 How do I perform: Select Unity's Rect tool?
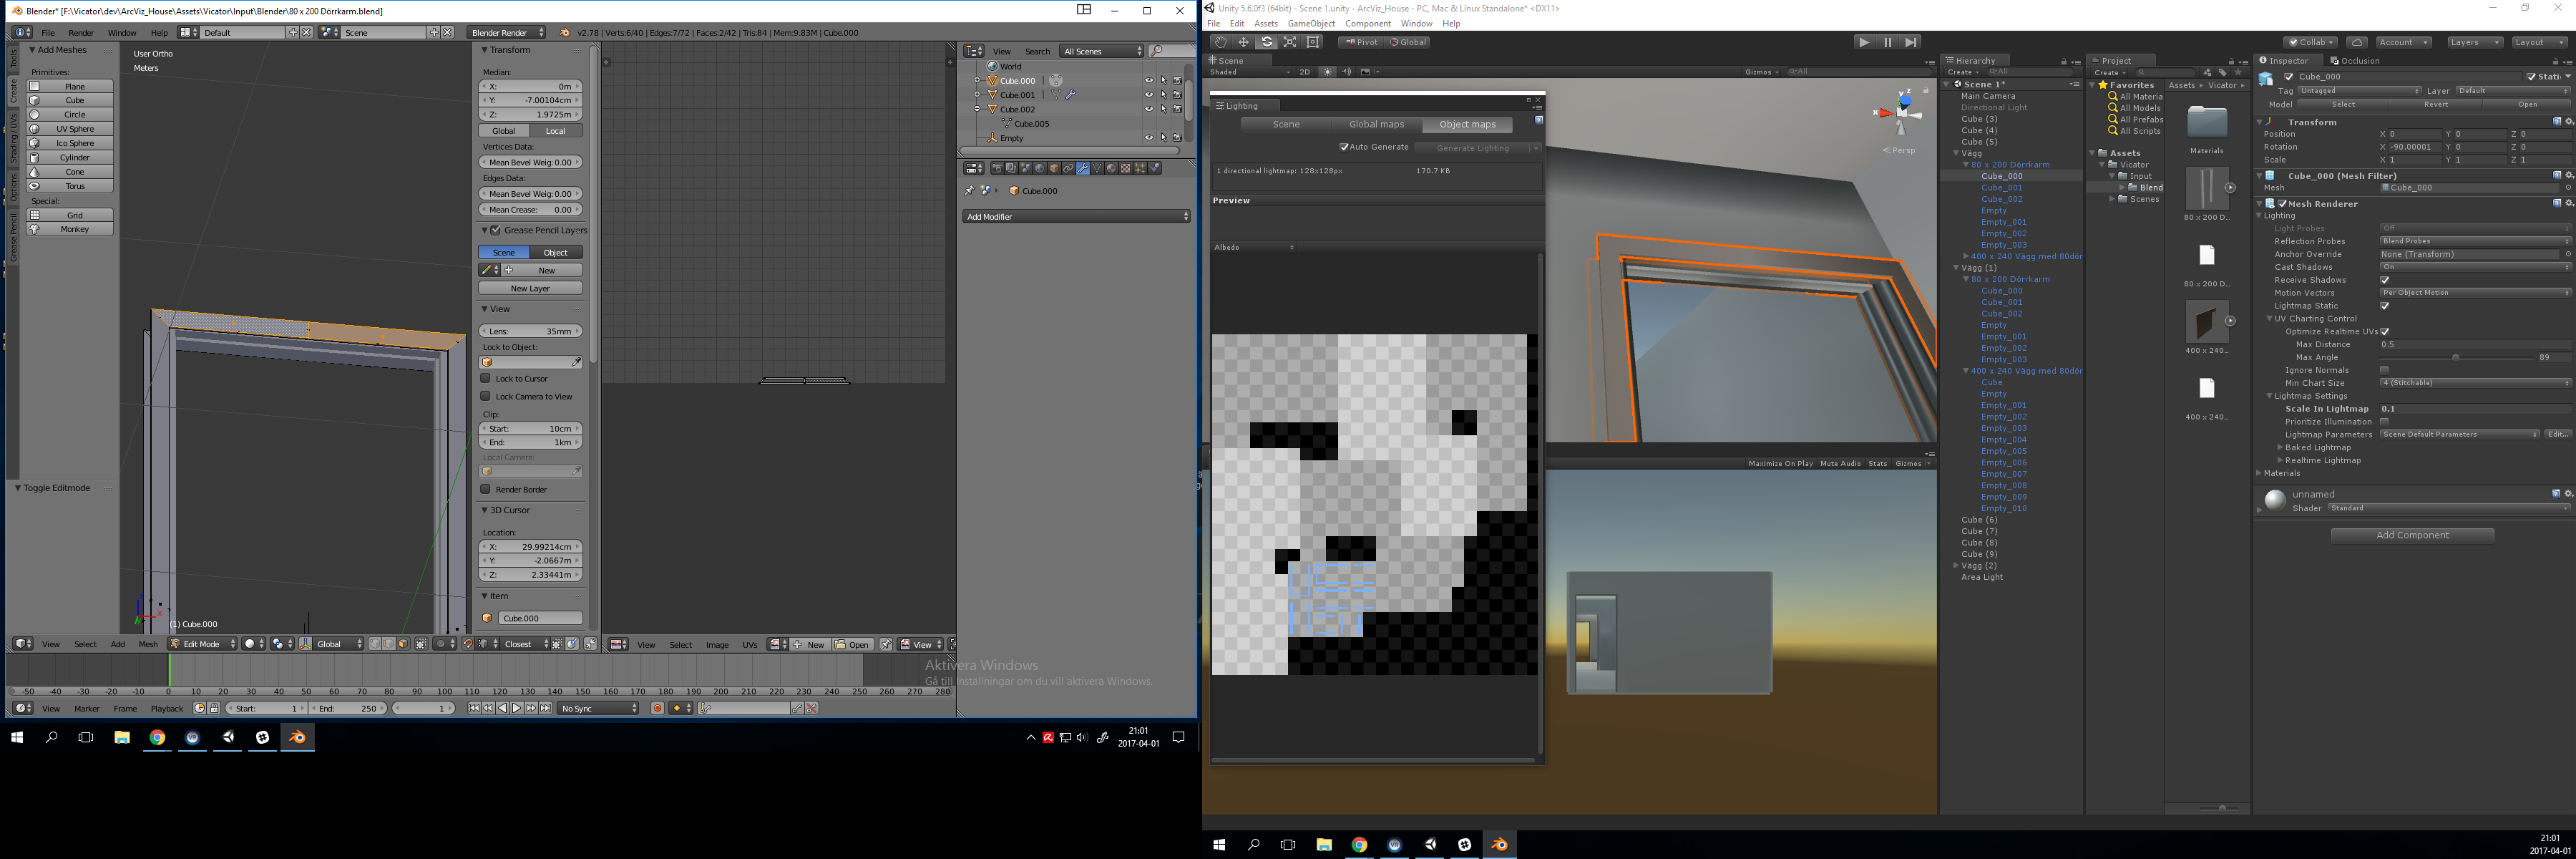click(1314, 42)
